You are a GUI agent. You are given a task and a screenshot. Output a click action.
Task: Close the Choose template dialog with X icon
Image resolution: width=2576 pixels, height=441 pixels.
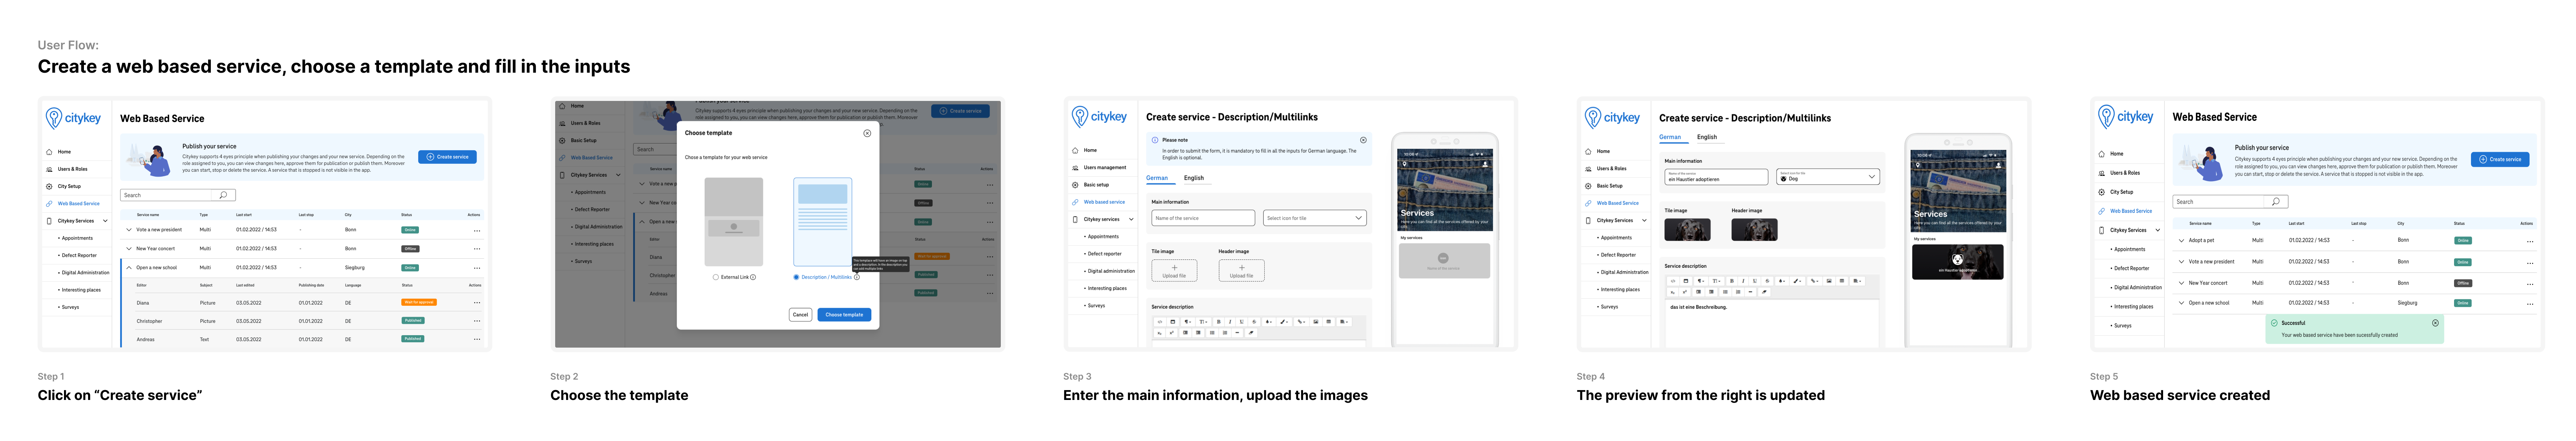coord(867,133)
